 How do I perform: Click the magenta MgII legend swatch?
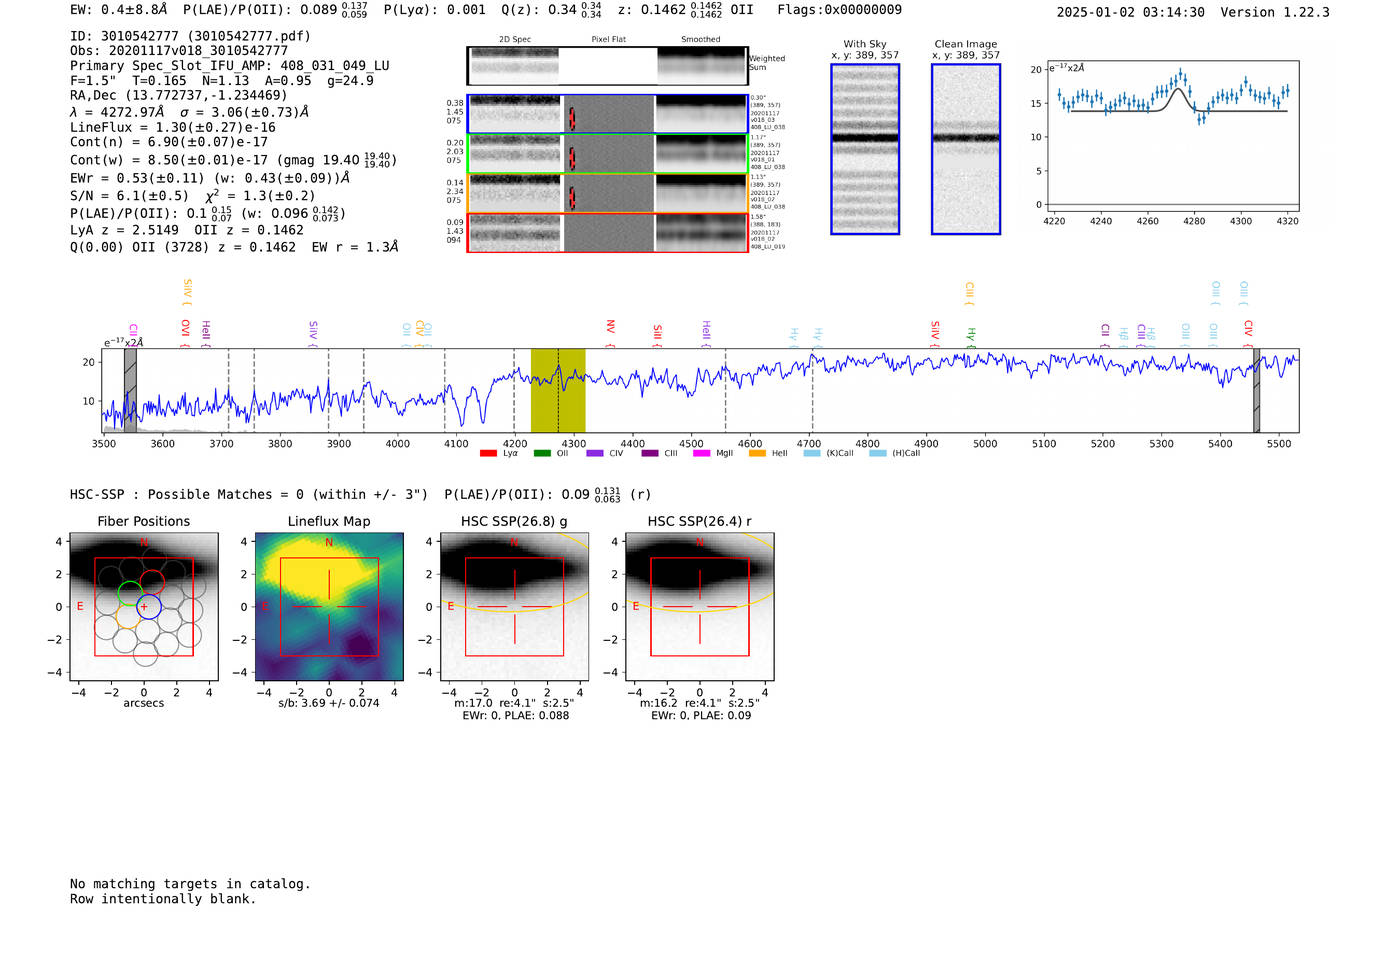tap(701, 454)
